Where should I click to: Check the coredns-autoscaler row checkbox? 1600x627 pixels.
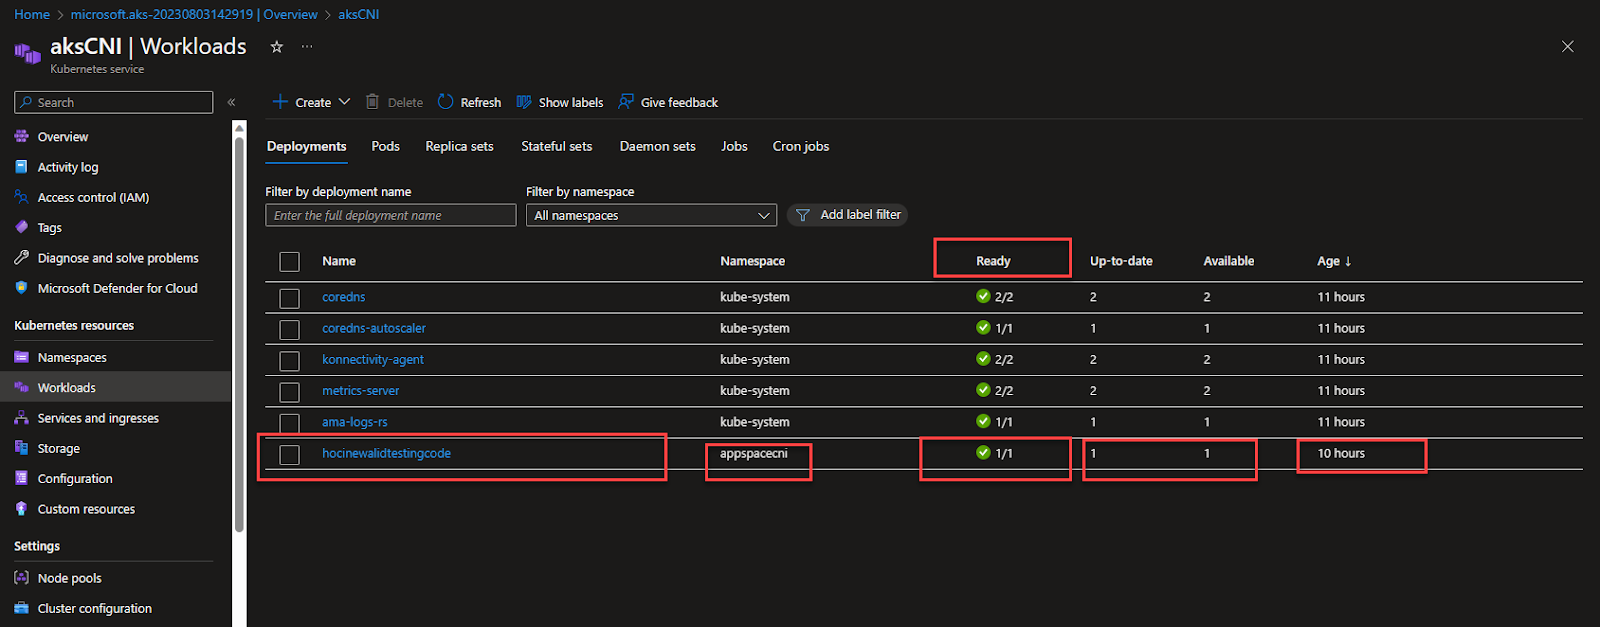coord(290,329)
